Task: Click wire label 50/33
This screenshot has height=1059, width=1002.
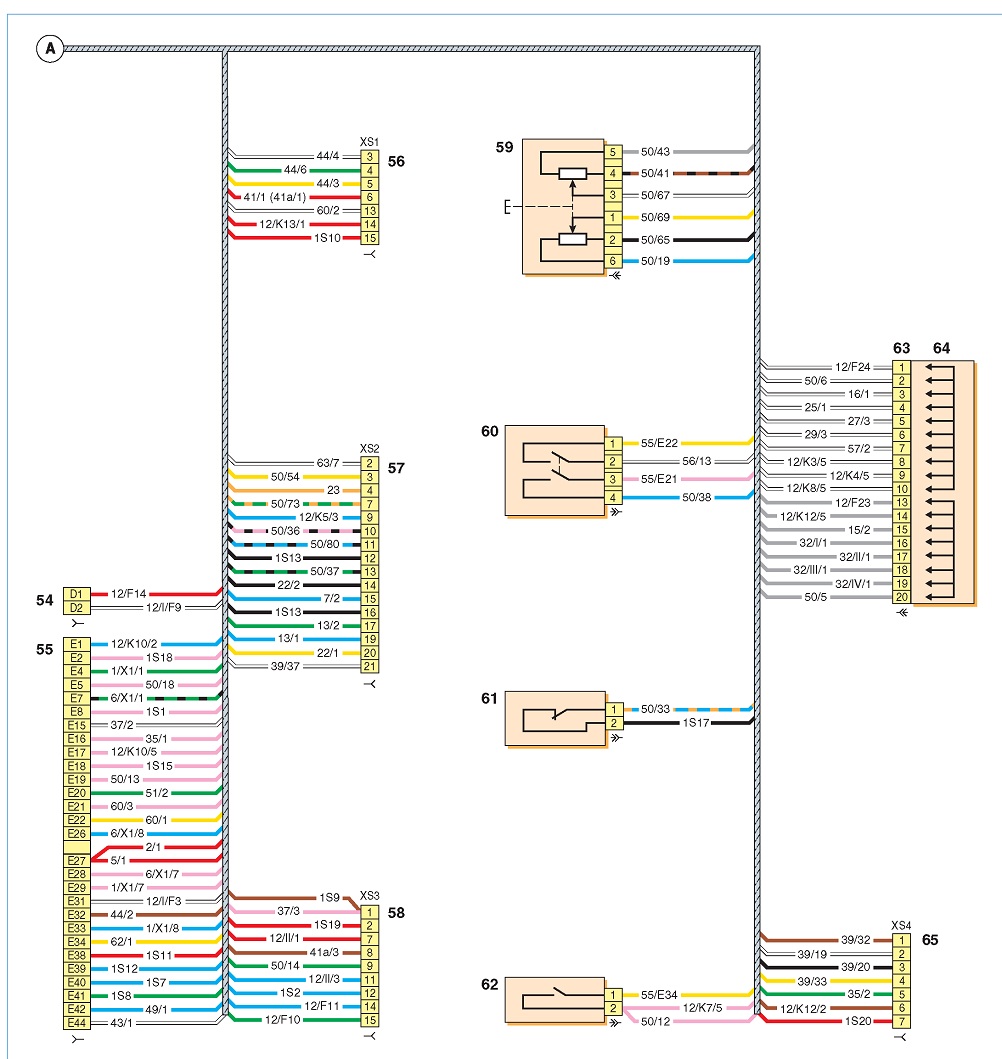Action: pos(656,709)
